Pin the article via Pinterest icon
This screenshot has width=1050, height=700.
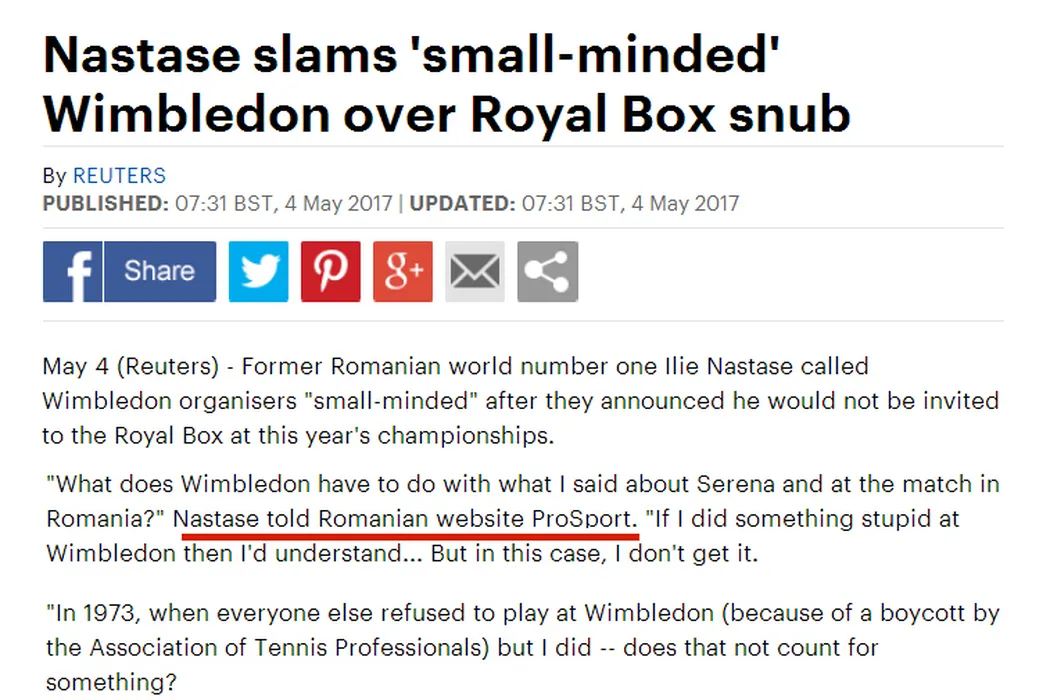coord(330,271)
